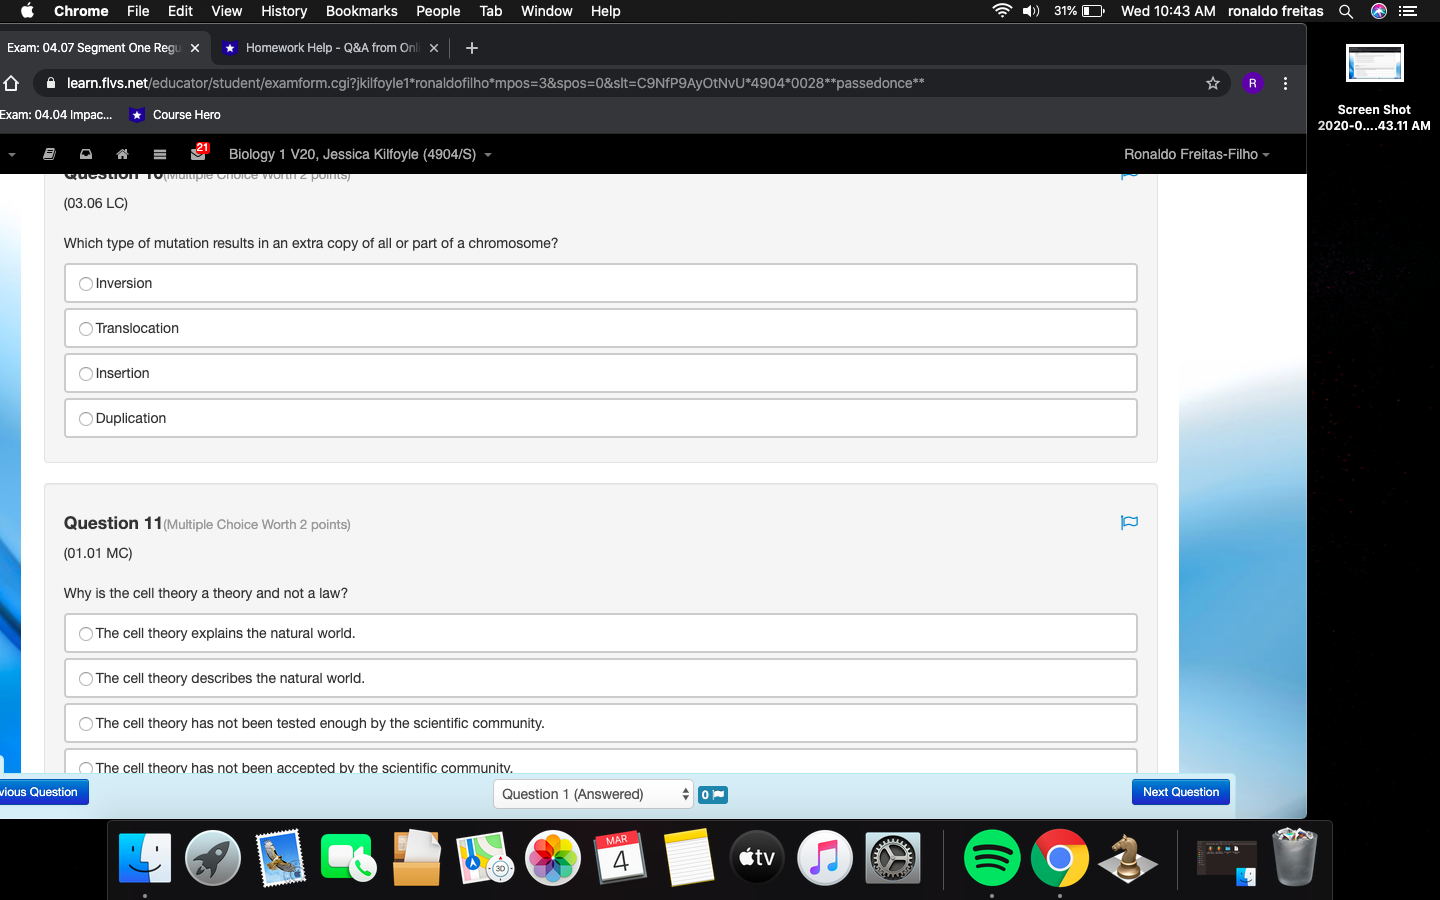Viewport: 1440px width, 900px height.
Task: Click the Next Question button
Action: pos(1180,791)
